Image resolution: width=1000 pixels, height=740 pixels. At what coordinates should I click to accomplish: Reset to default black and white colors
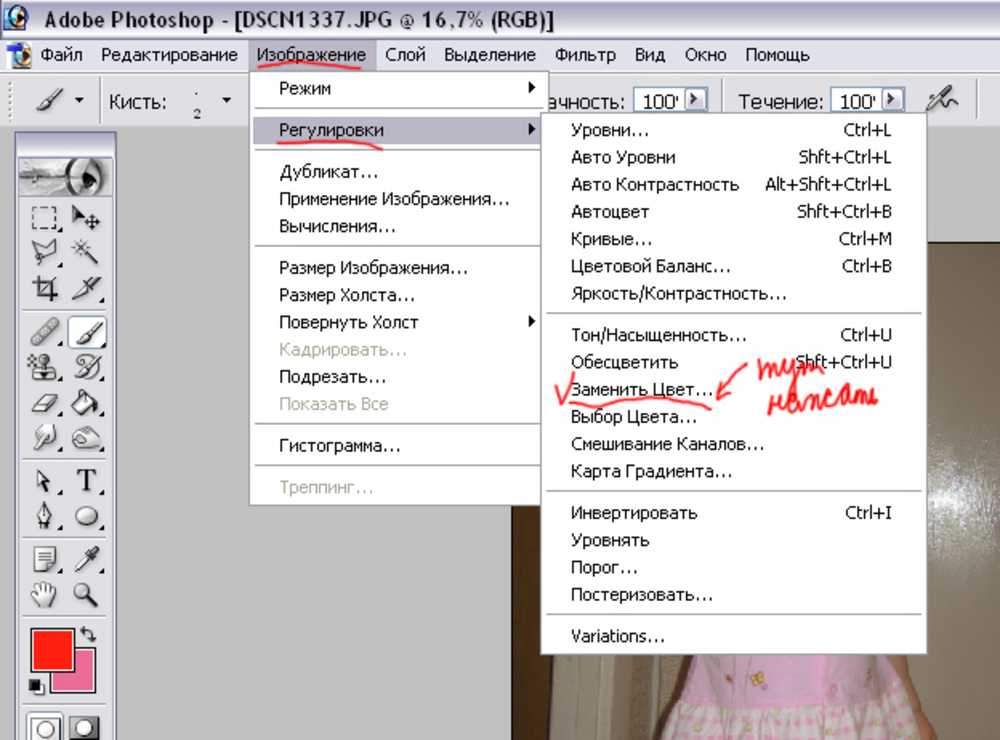36,686
